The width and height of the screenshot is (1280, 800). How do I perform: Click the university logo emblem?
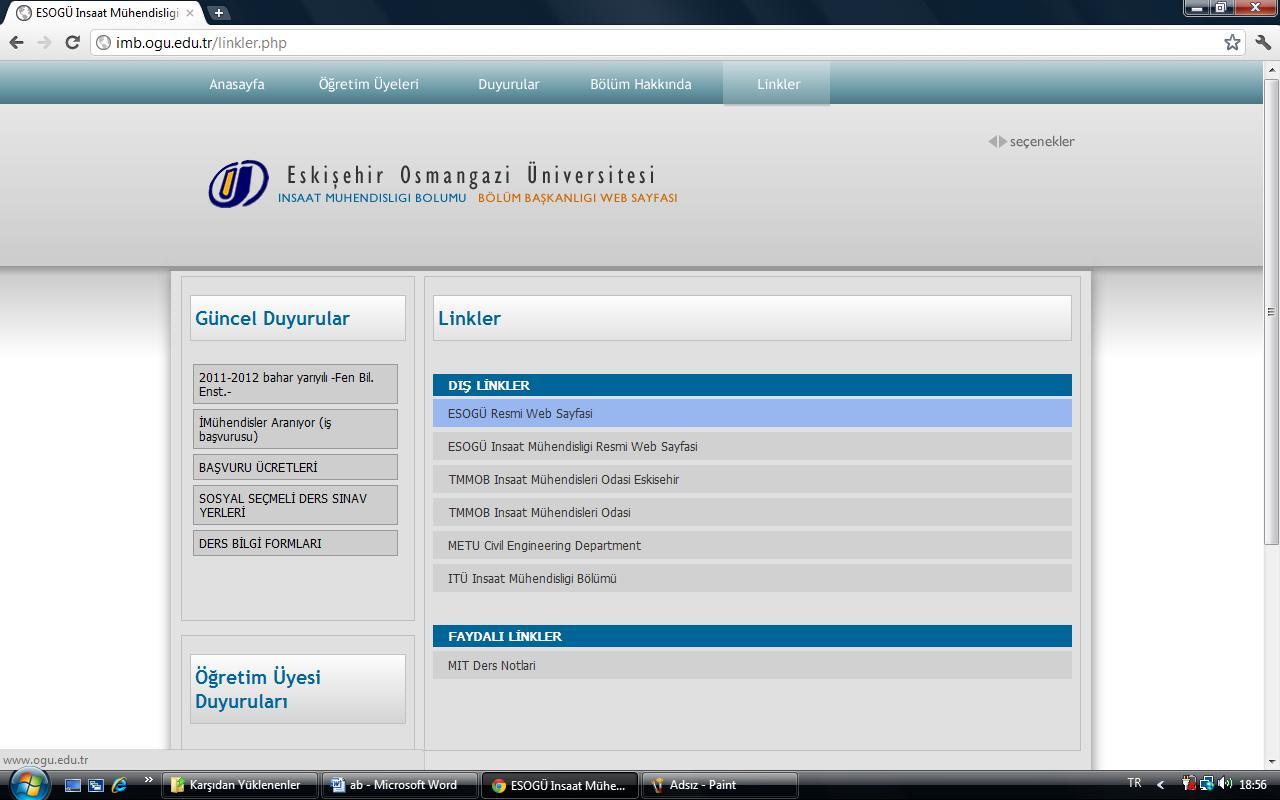pyautogui.click(x=238, y=184)
